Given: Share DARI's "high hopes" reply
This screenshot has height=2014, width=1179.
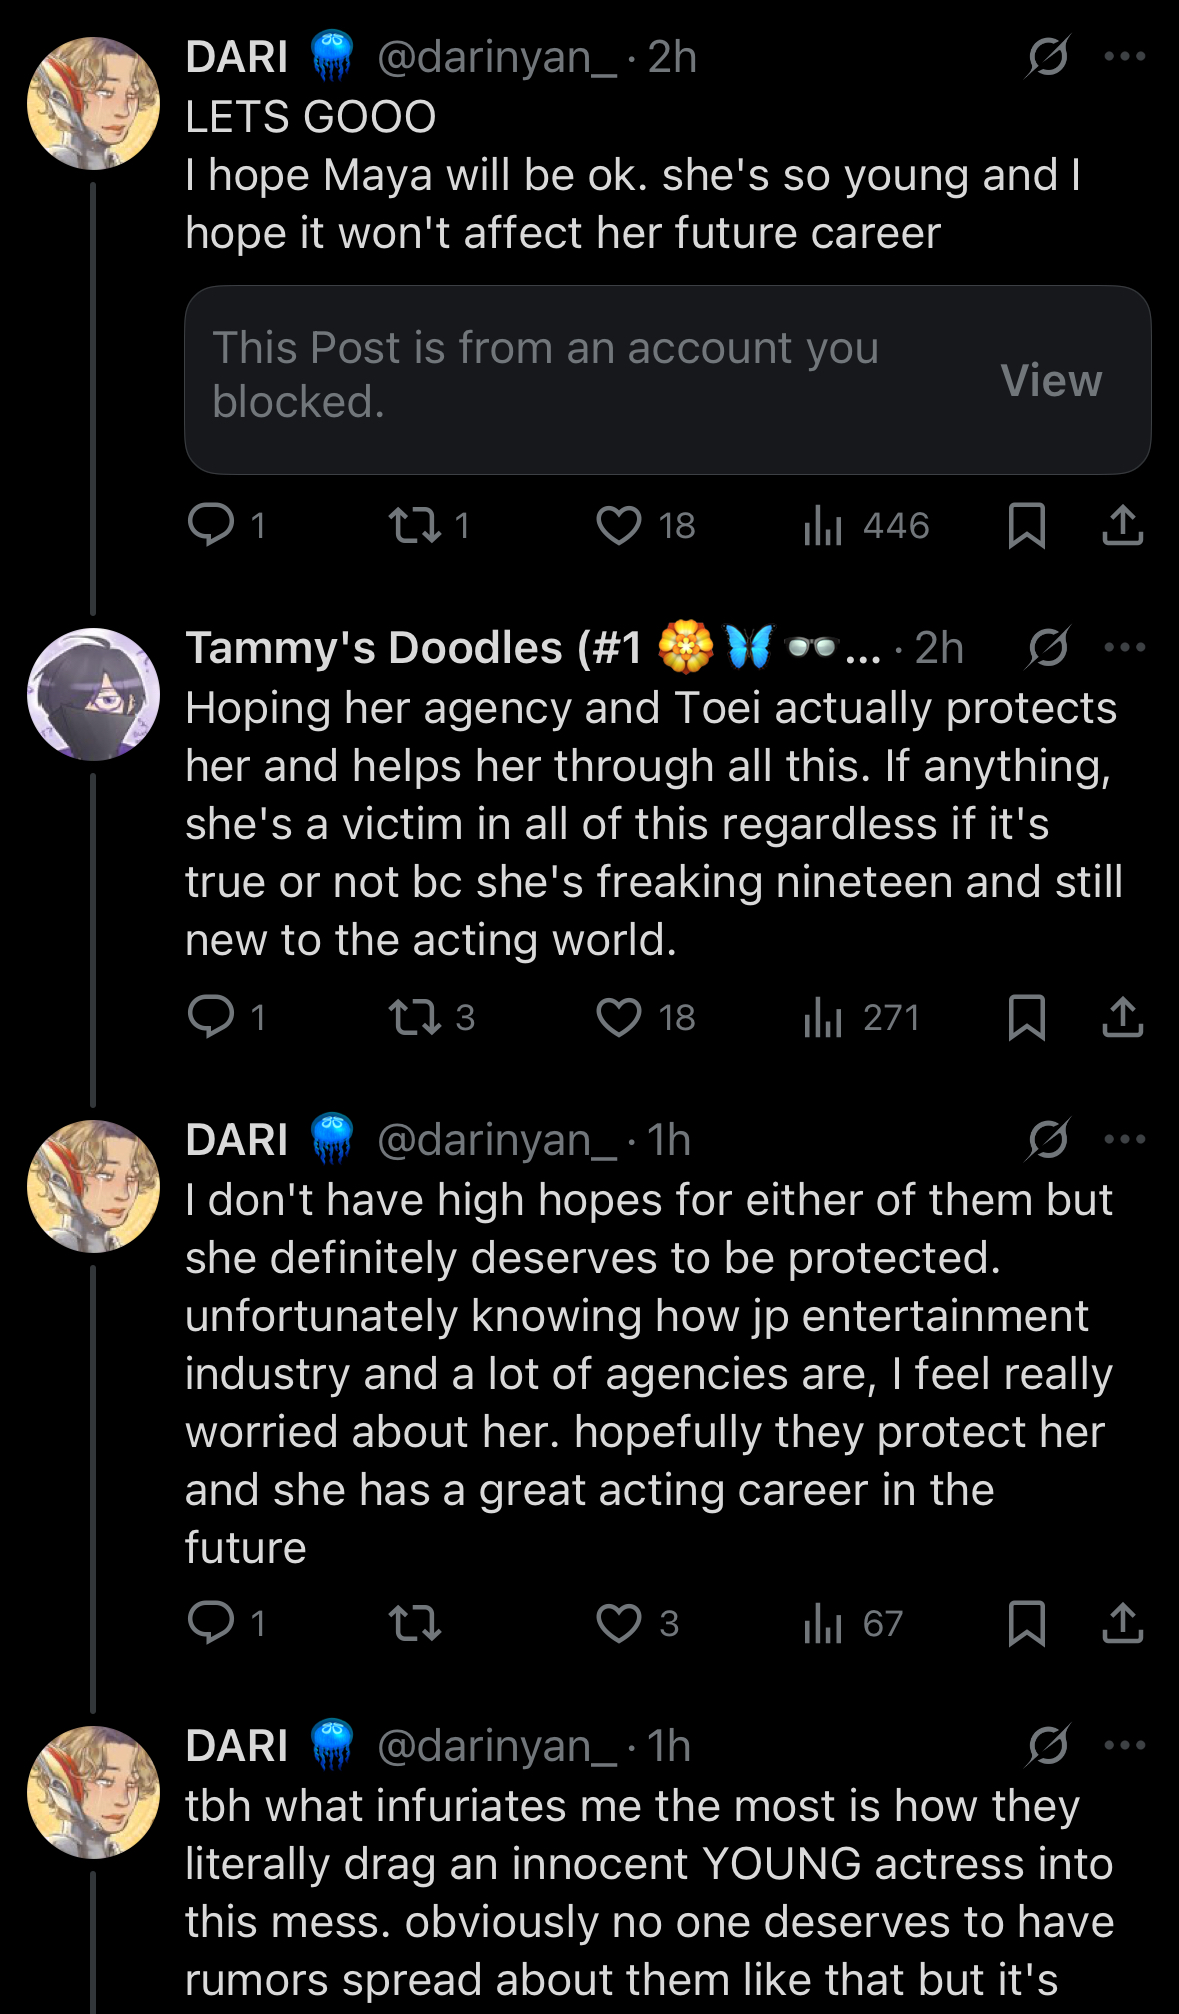Looking at the screenshot, I should point(1122,1623).
